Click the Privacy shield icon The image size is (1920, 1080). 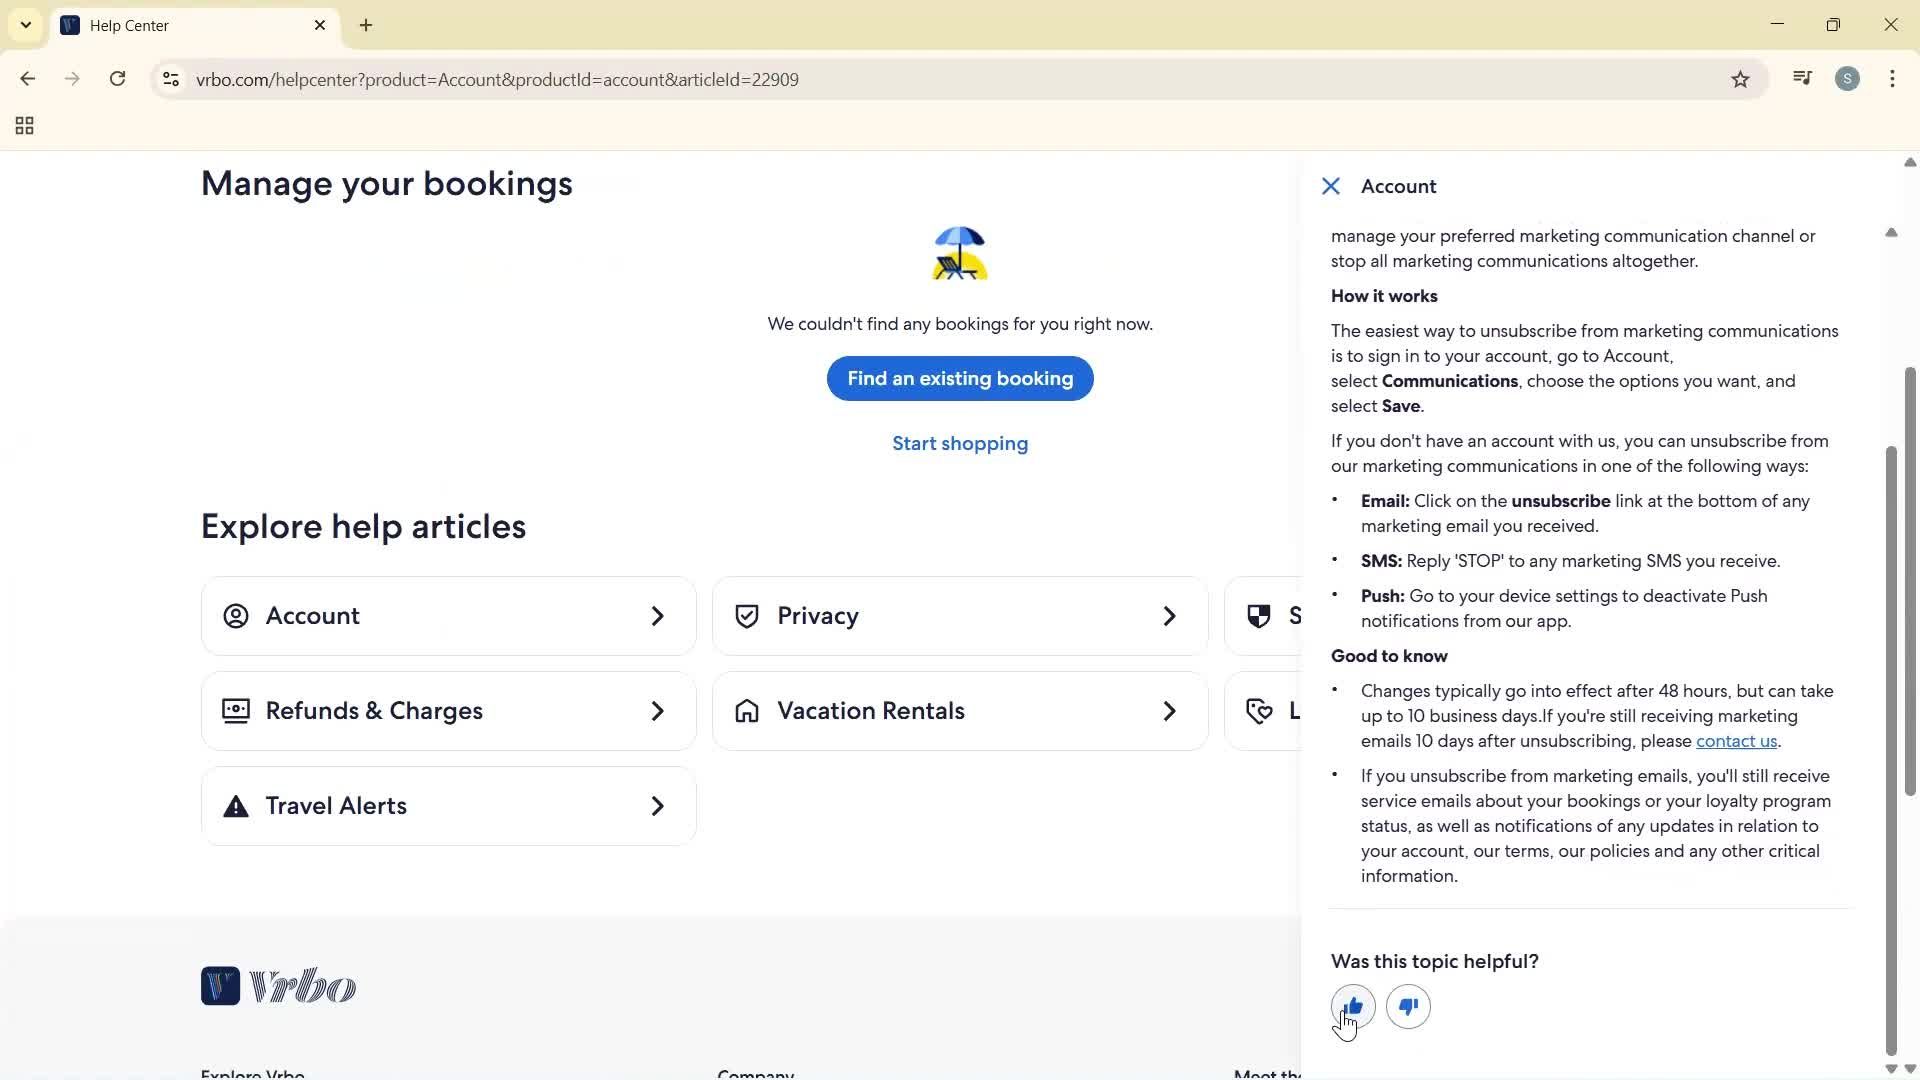[747, 616]
